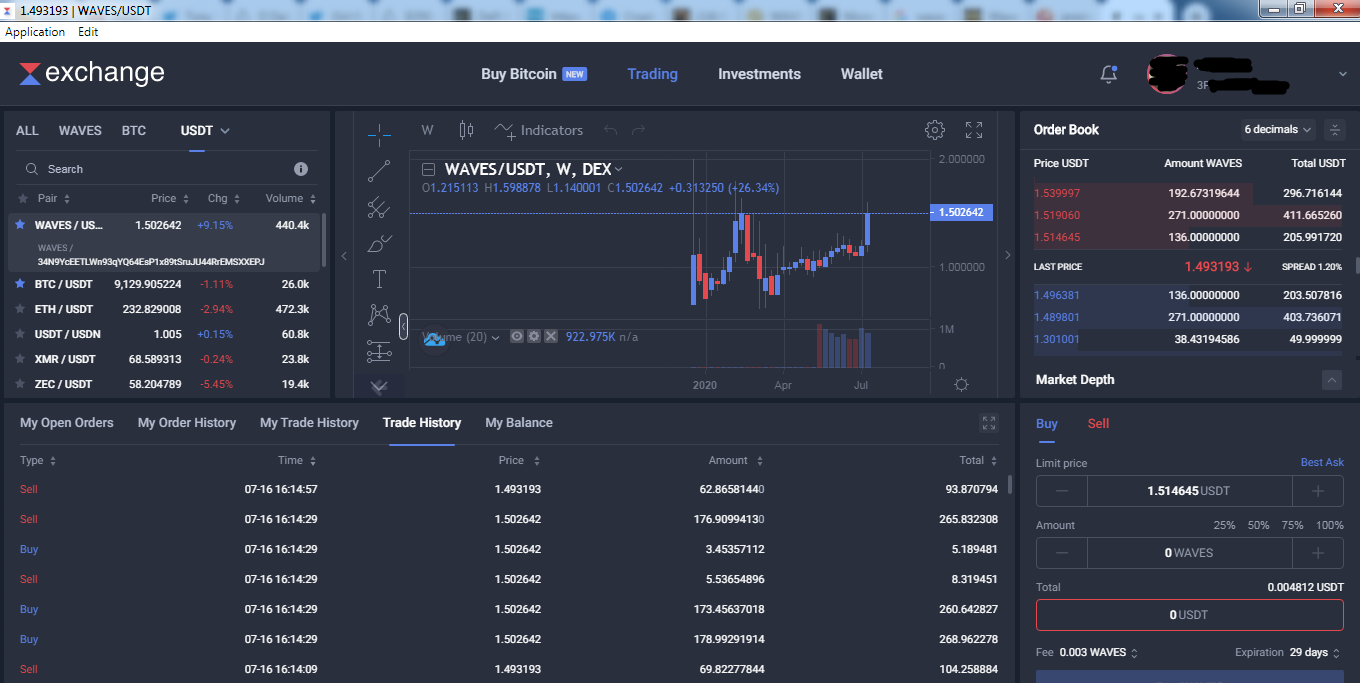Open chart axis settings at bottom right

(961, 385)
